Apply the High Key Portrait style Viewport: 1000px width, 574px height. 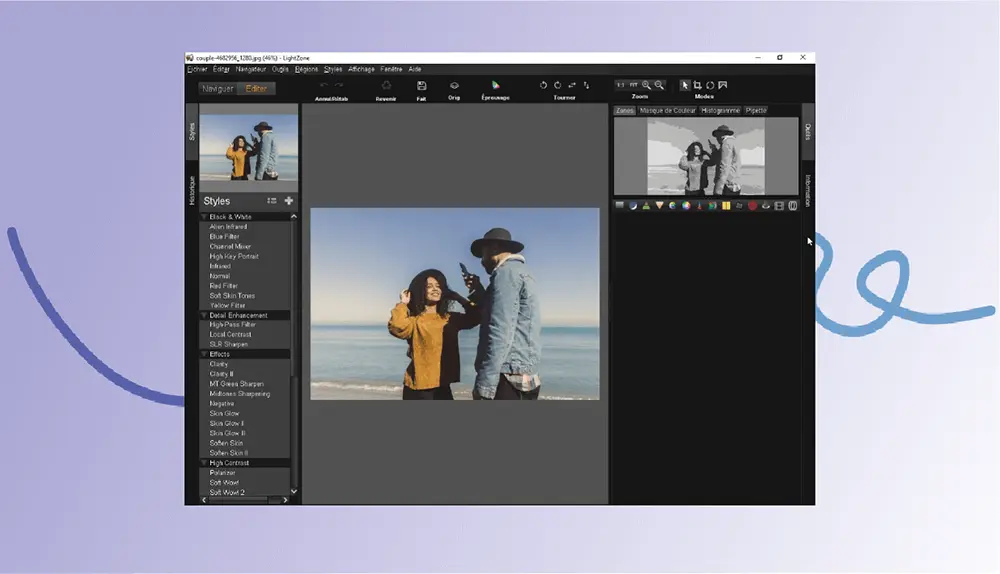234,256
